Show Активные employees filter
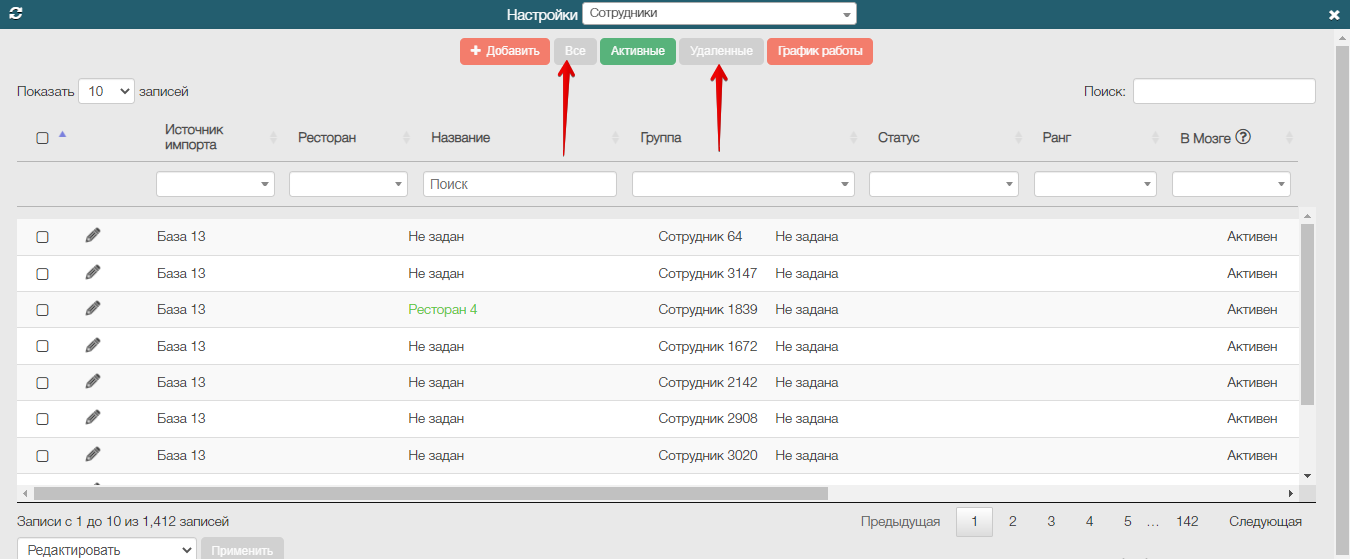 tap(637, 51)
